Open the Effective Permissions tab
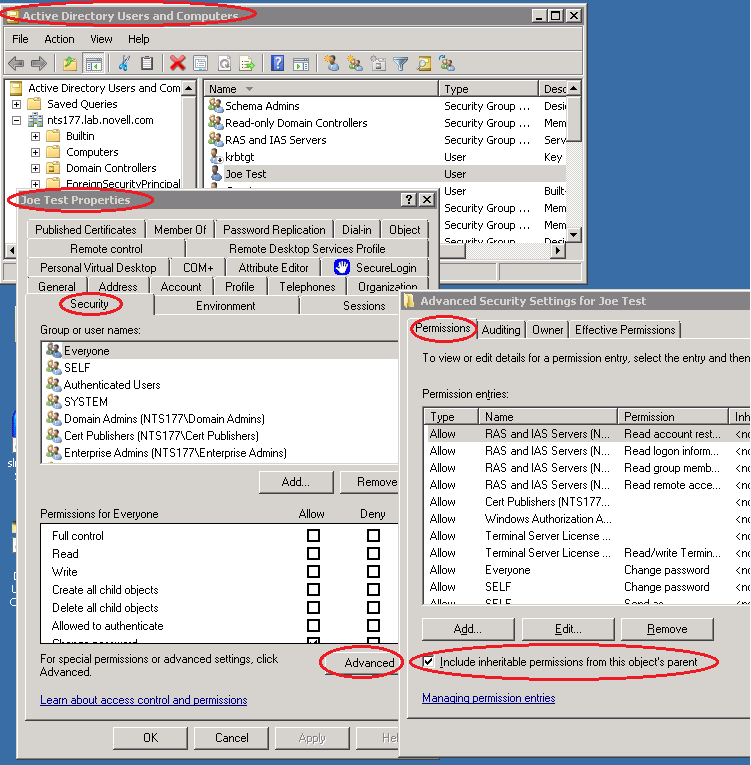 (625, 330)
